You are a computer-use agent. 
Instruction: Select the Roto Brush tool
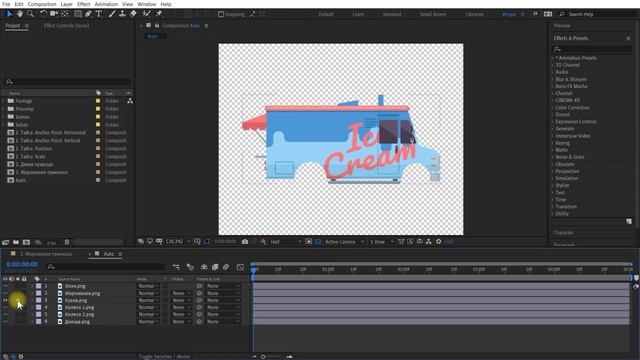(x=147, y=14)
